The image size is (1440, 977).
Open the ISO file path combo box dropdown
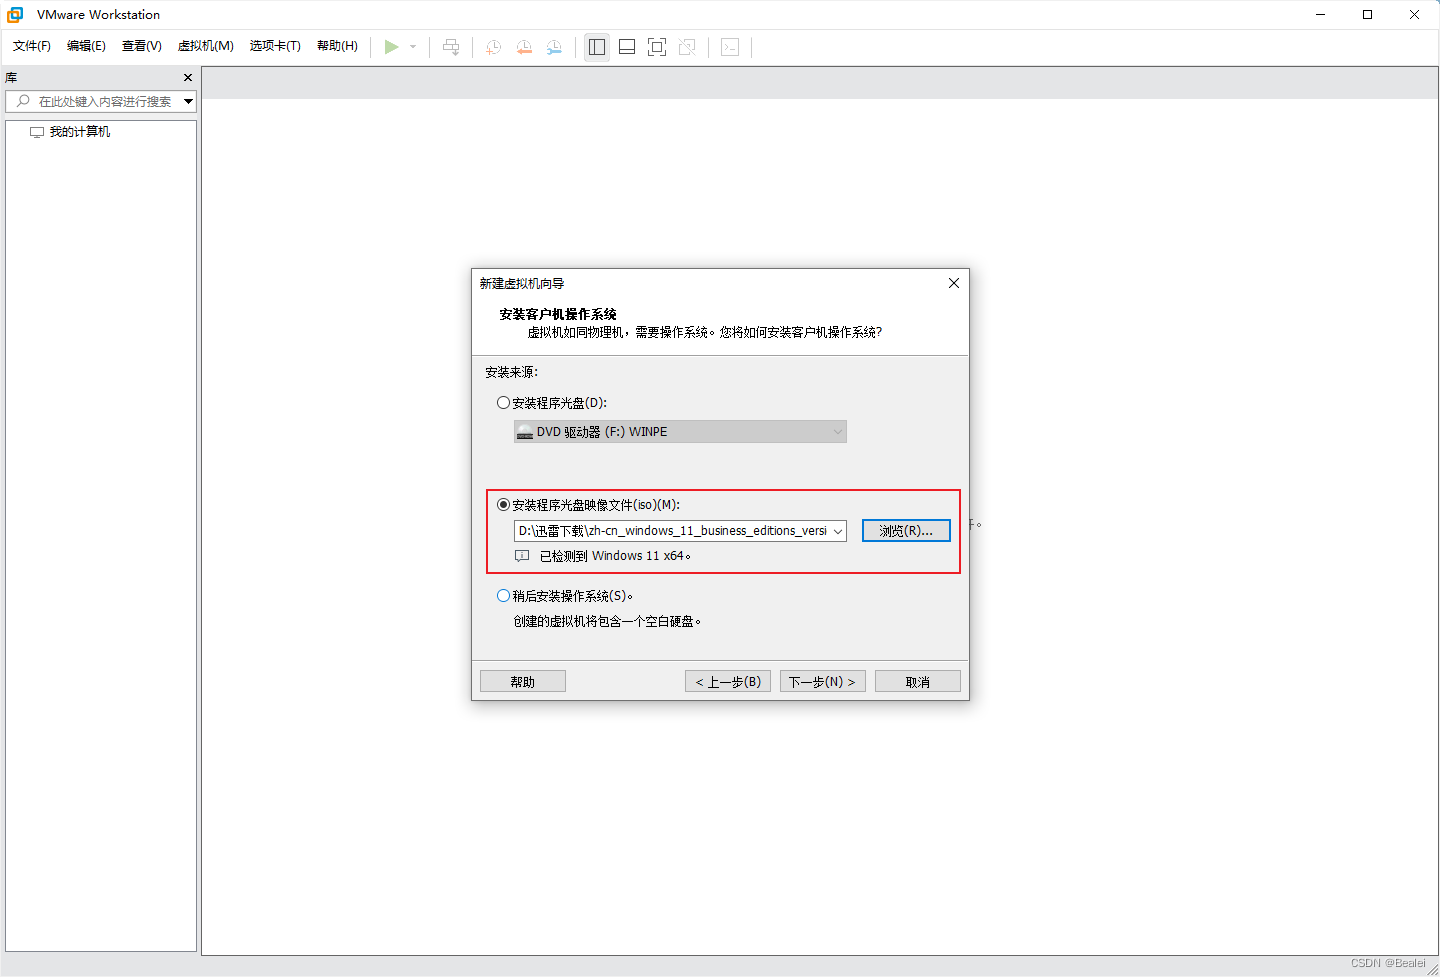pyautogui.click(x=838, y=531)
